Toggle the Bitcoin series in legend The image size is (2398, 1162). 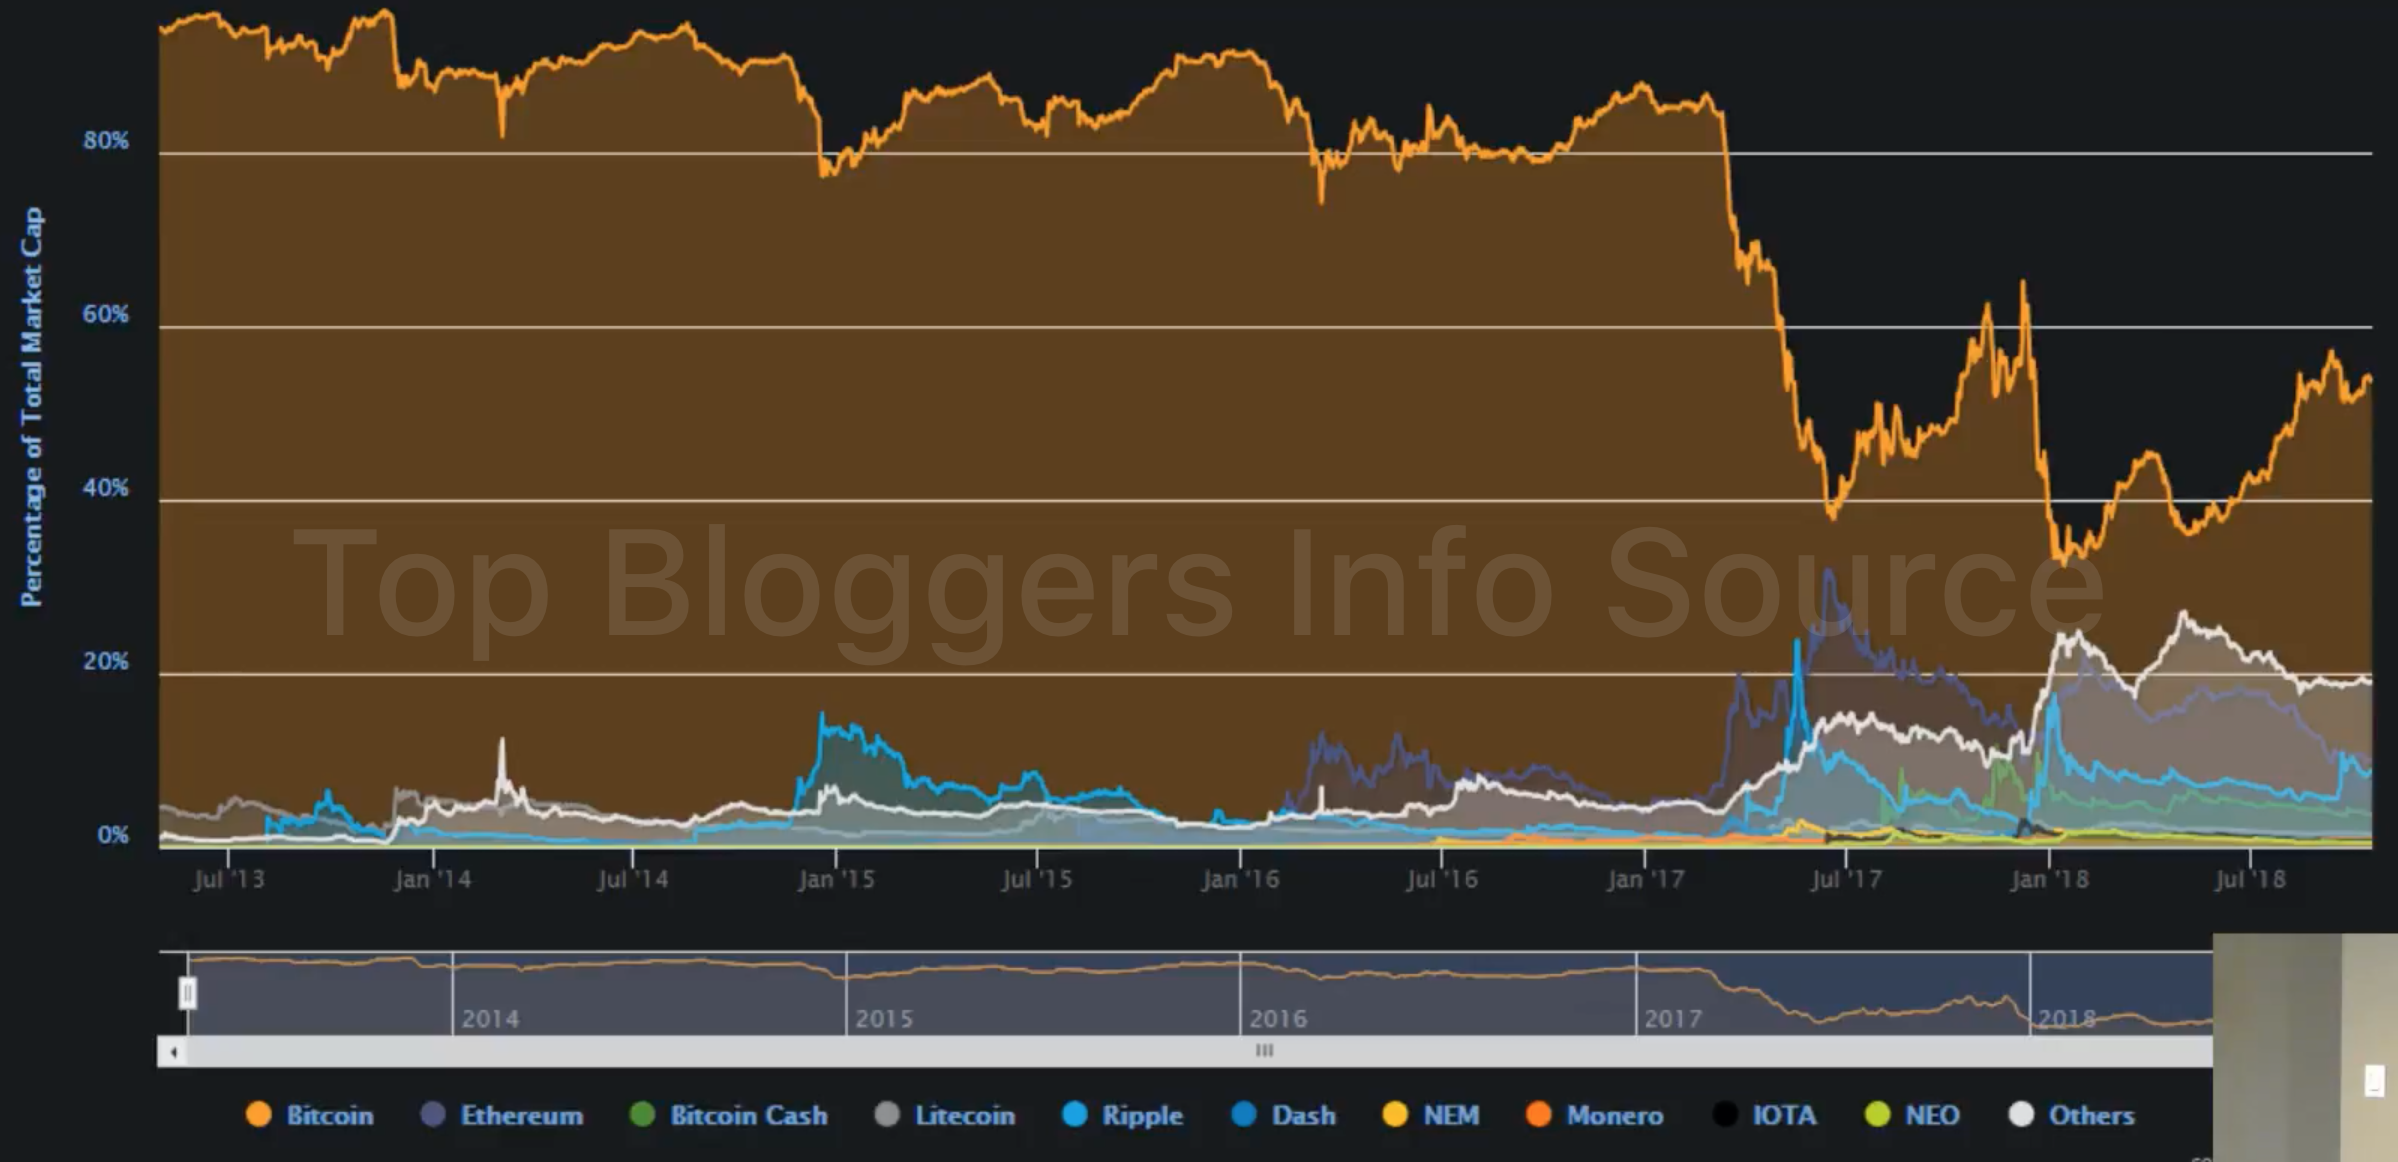[329, 1115]
